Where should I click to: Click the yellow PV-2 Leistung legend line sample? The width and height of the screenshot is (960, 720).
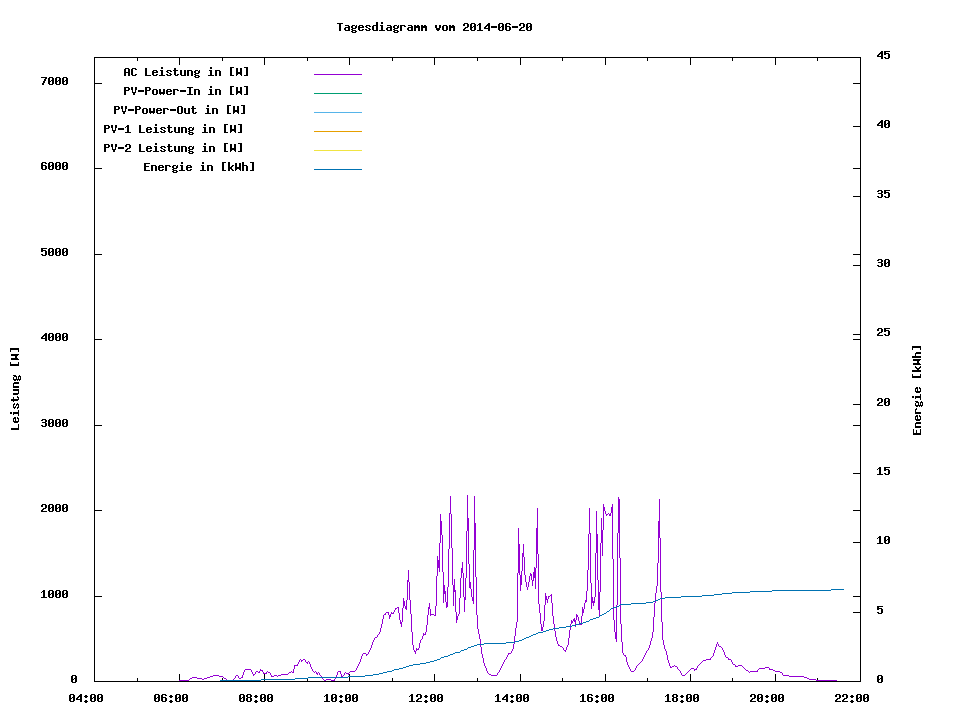pos(337,150)
